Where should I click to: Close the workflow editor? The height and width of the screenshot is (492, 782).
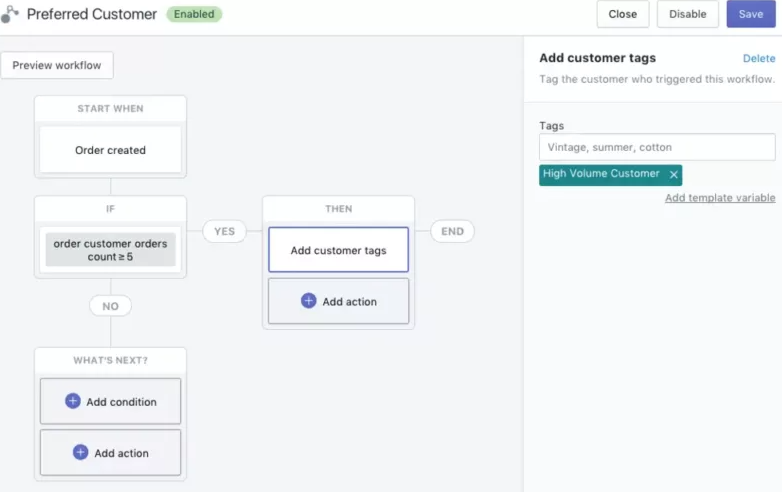(622, 14)
